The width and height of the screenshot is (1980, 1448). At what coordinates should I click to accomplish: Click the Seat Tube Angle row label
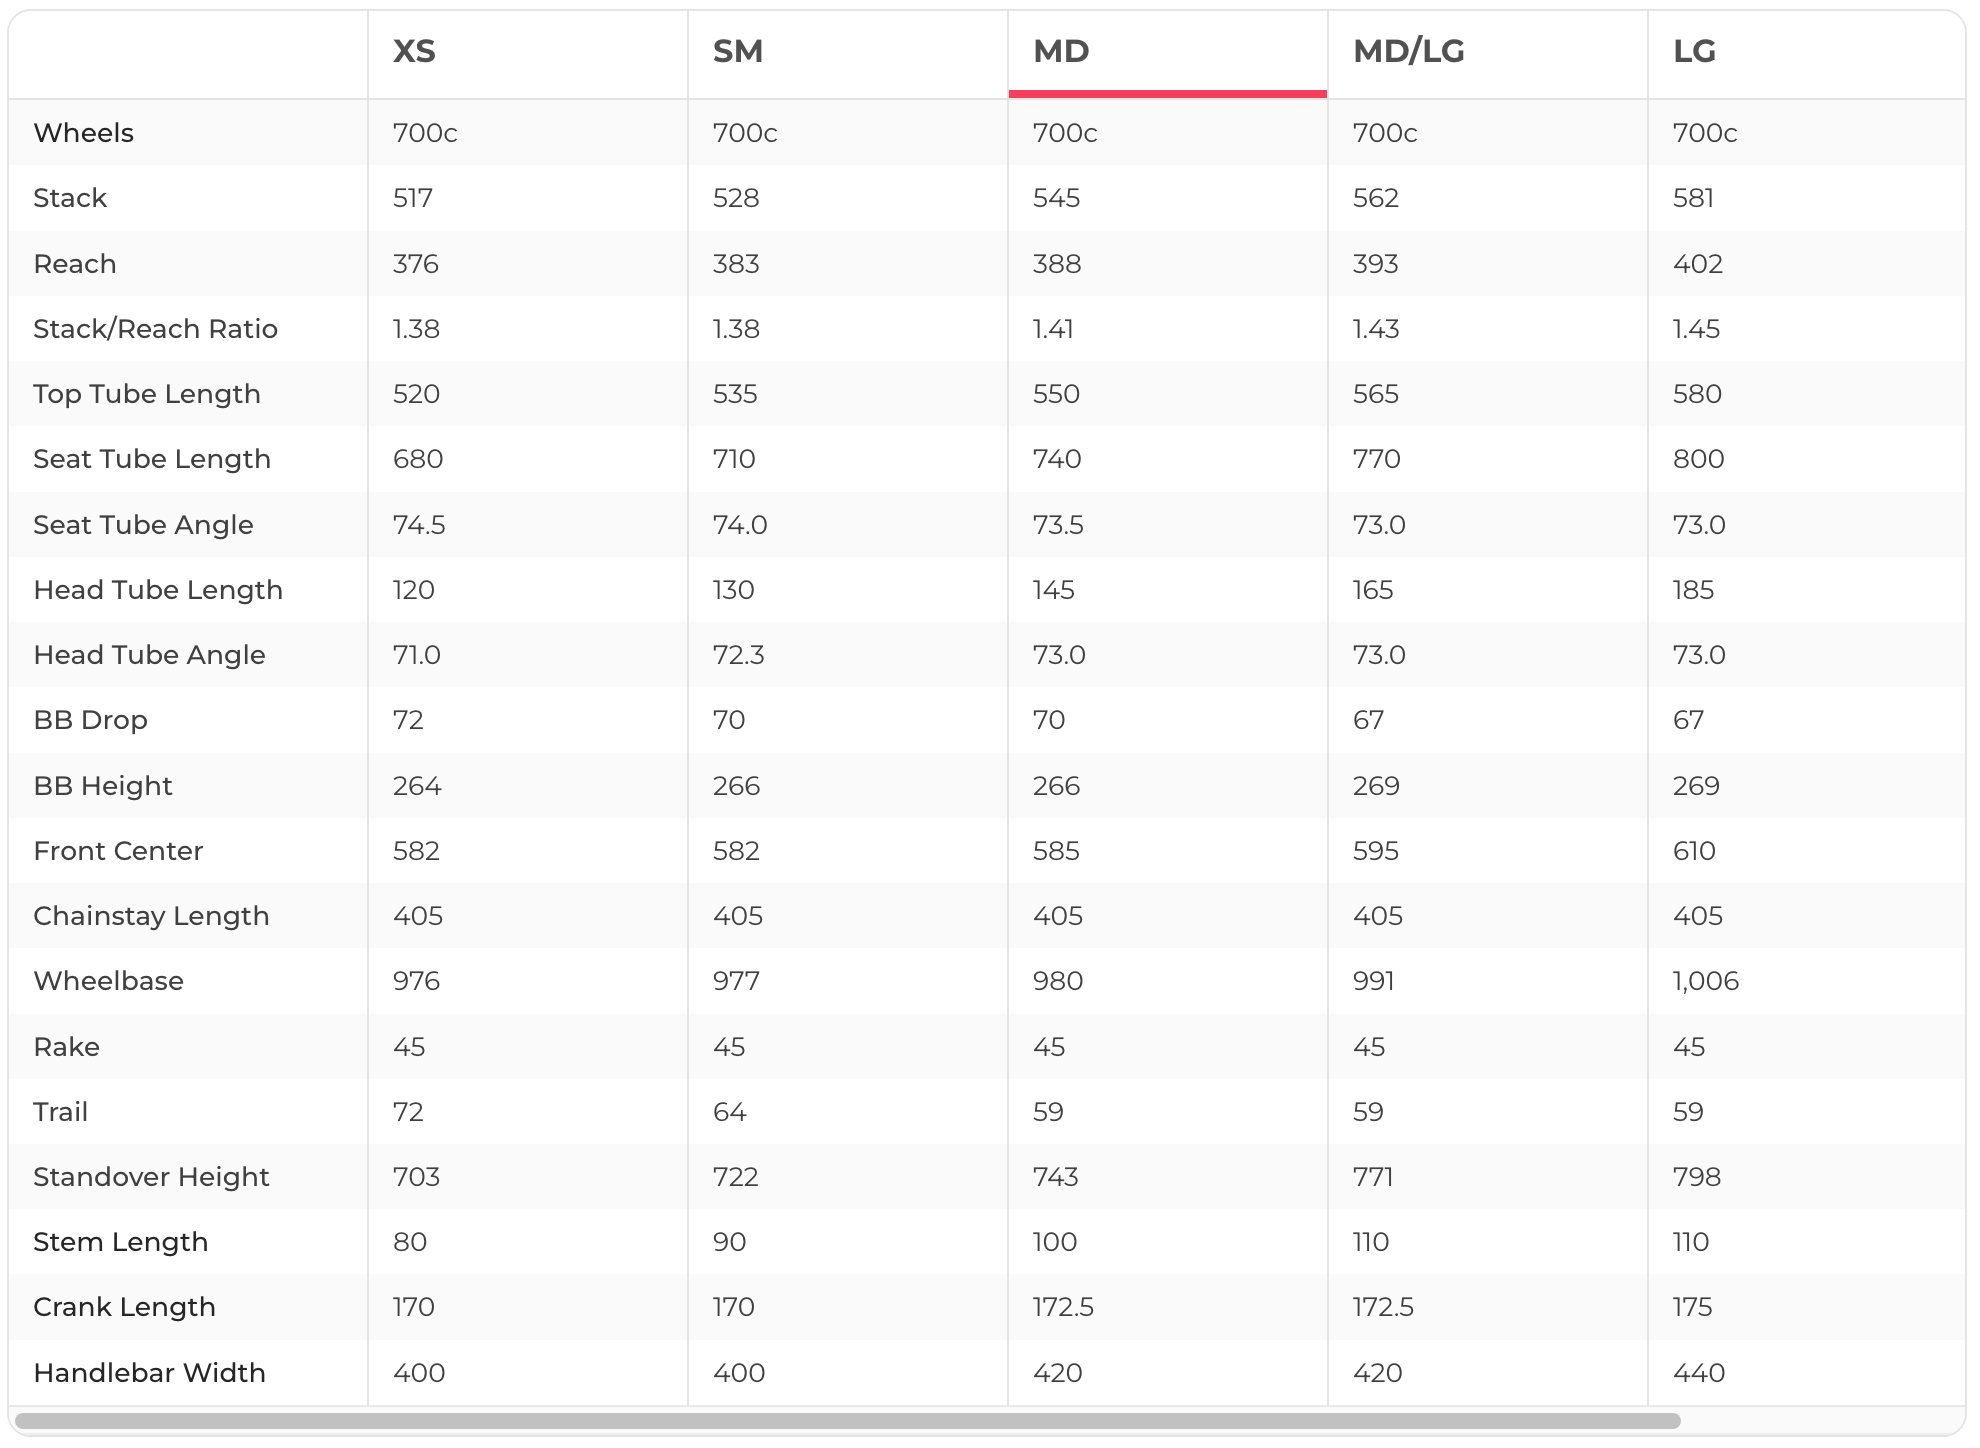(143, 525)
